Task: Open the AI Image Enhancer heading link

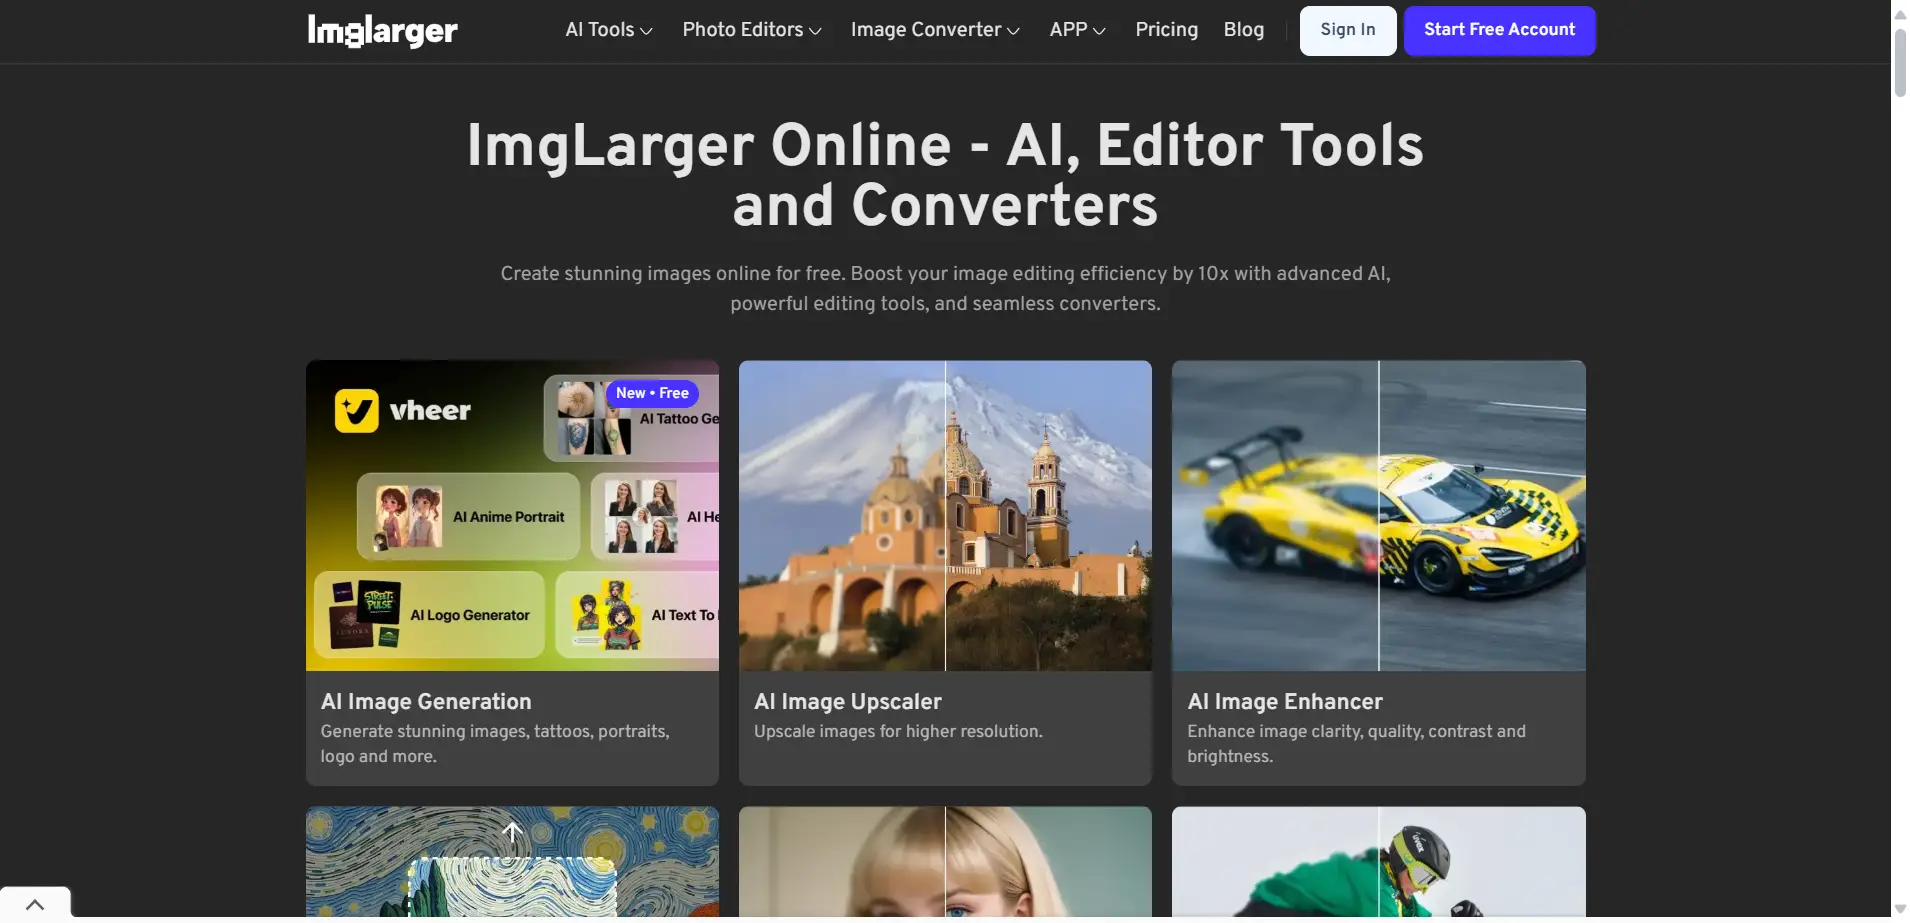Action: pos(1285,702)
